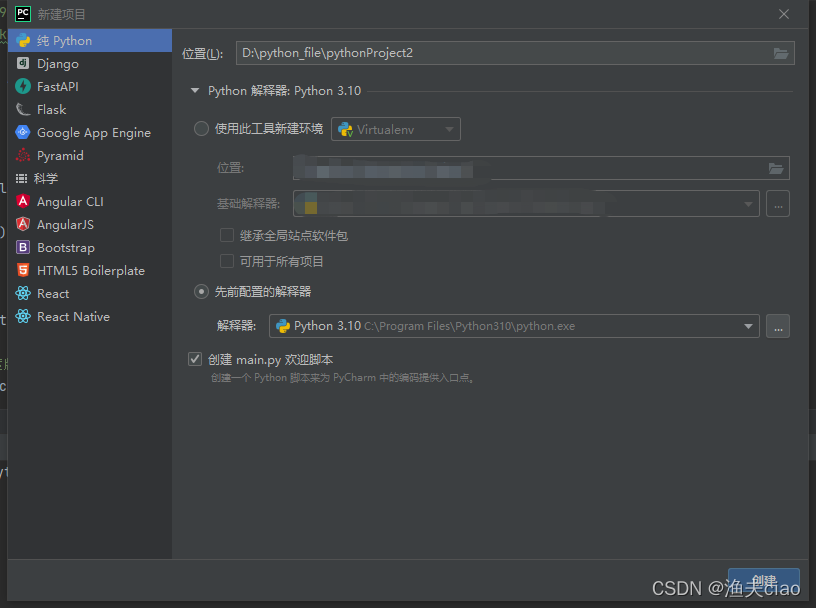This screenshot has width=816, height=608.
Task: Toggle 可用于所有项目 checkbox
Action: pyautogui.click(x=227, y=261)
